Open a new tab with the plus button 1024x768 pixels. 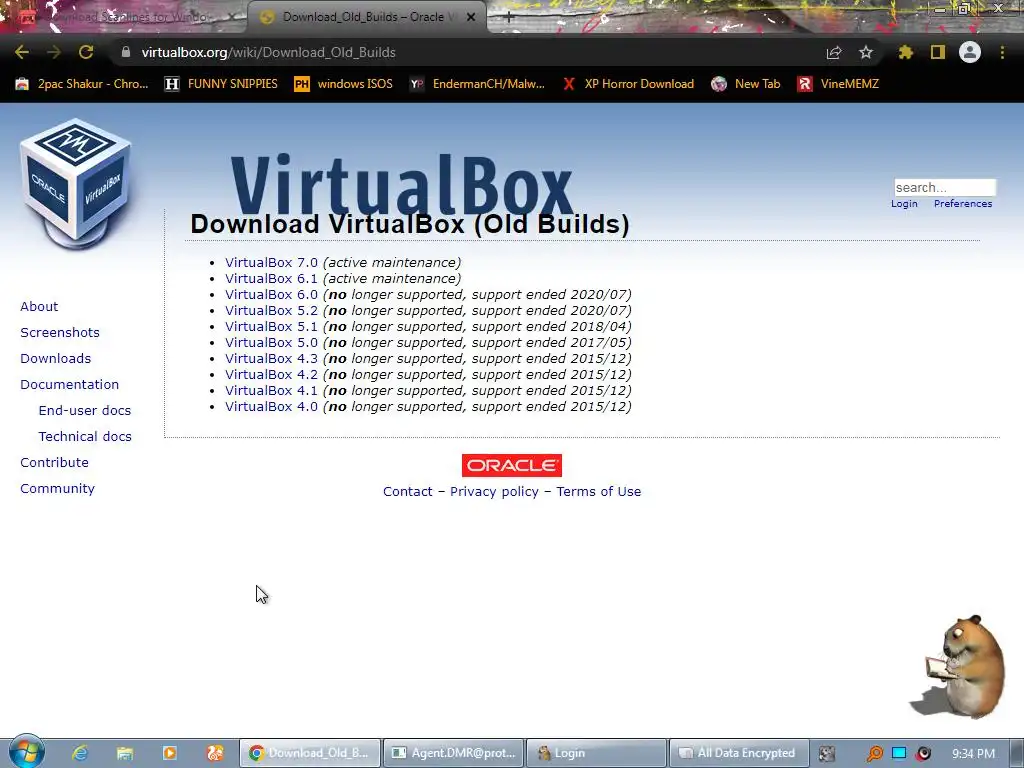tap(509, 18)
